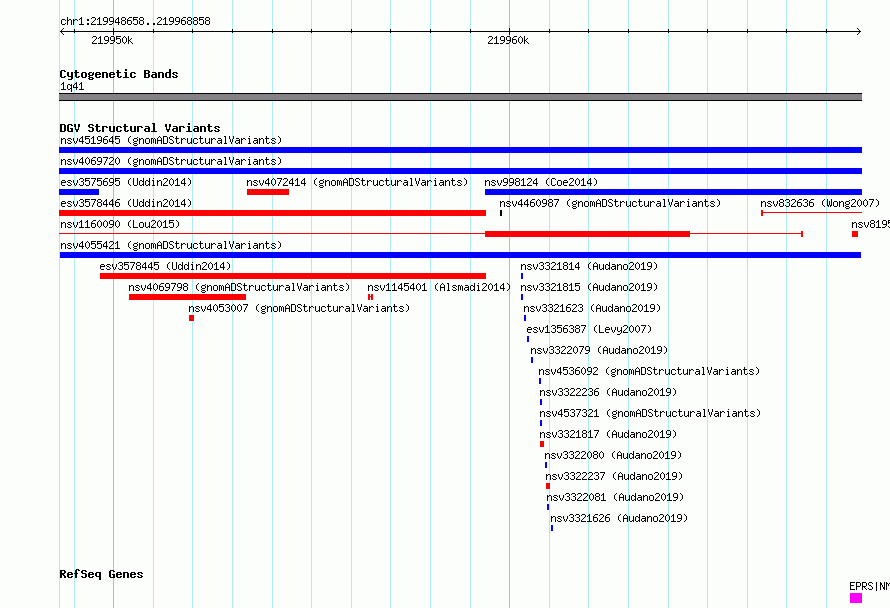Click the 219950k ruler position label
The image size is (890, 608).
[x=112, y=40]
